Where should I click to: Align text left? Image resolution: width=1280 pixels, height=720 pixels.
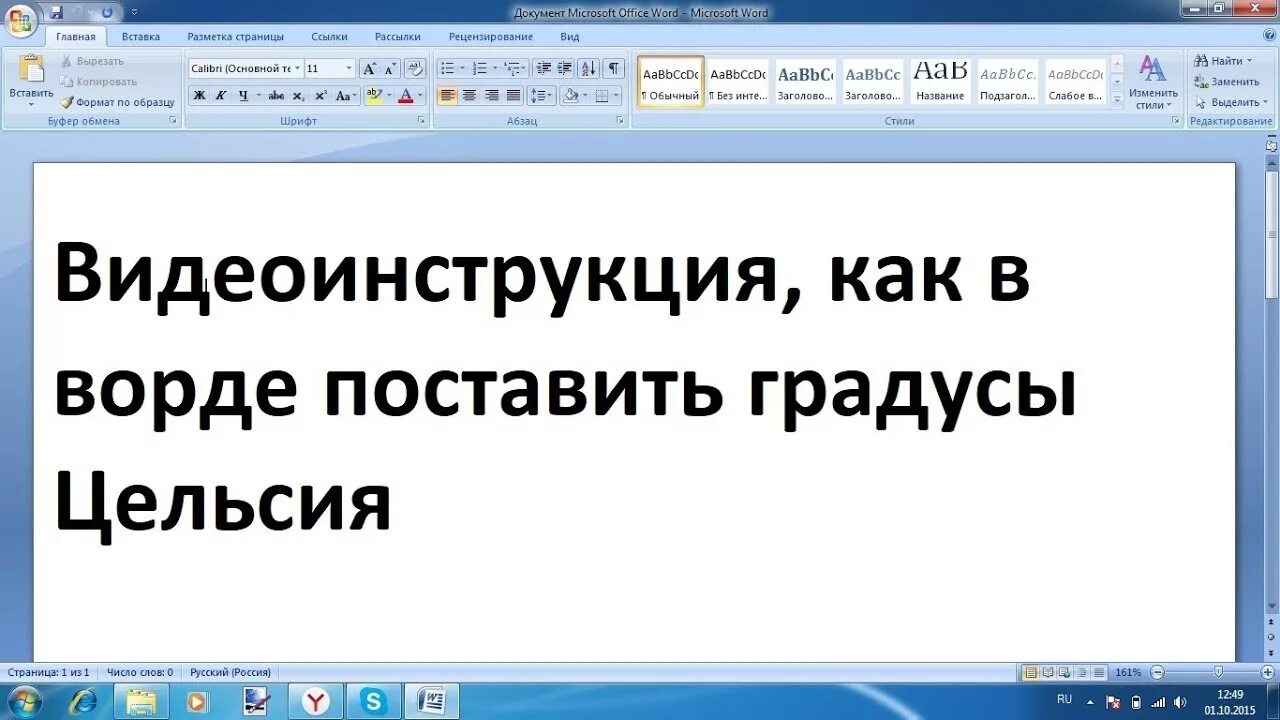(x=448, y=96)
